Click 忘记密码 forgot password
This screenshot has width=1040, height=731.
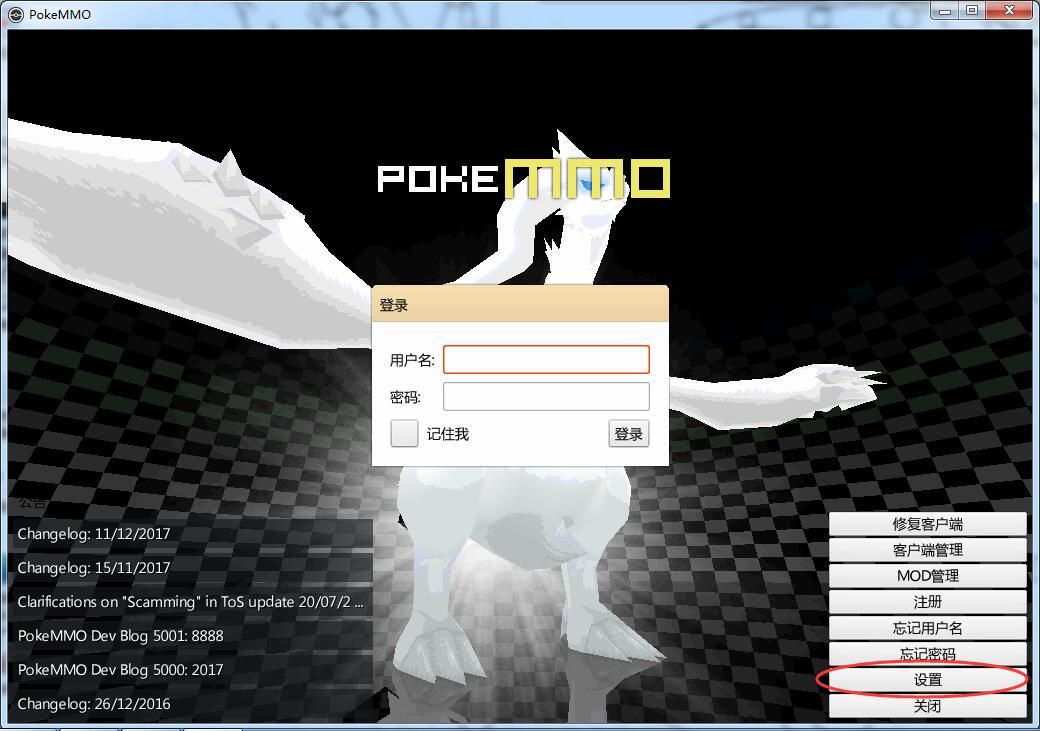[928, 653]
